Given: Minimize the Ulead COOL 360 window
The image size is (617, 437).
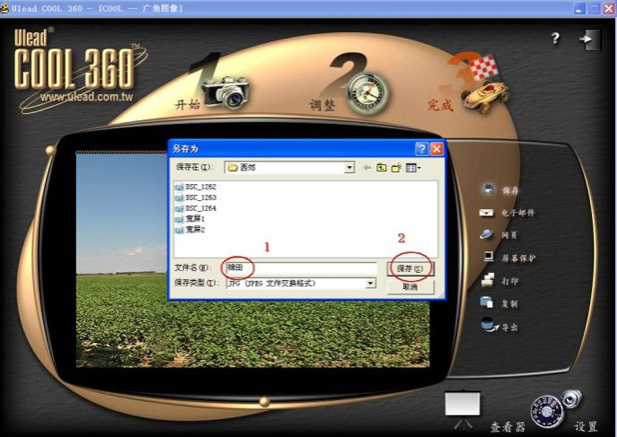Looking at the screenshot, I should click(x=580, y=8).
